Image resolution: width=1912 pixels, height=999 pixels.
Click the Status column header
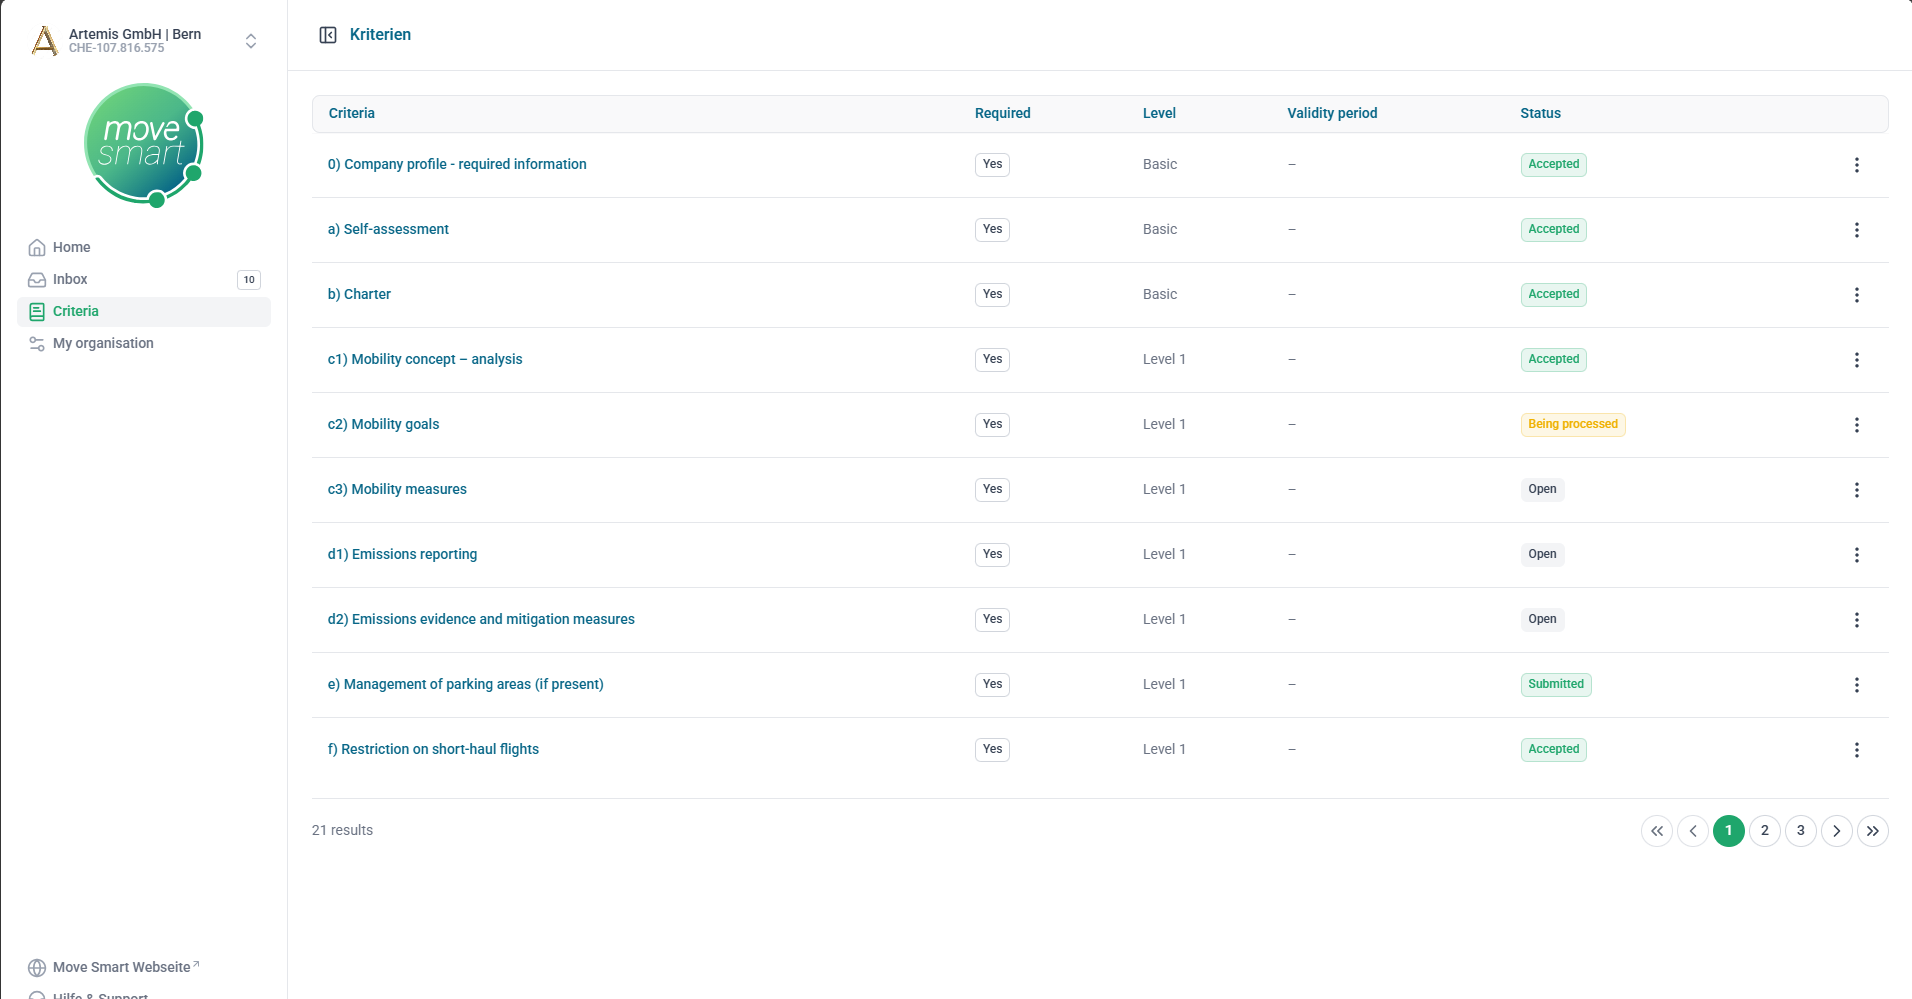[1540, 113]
